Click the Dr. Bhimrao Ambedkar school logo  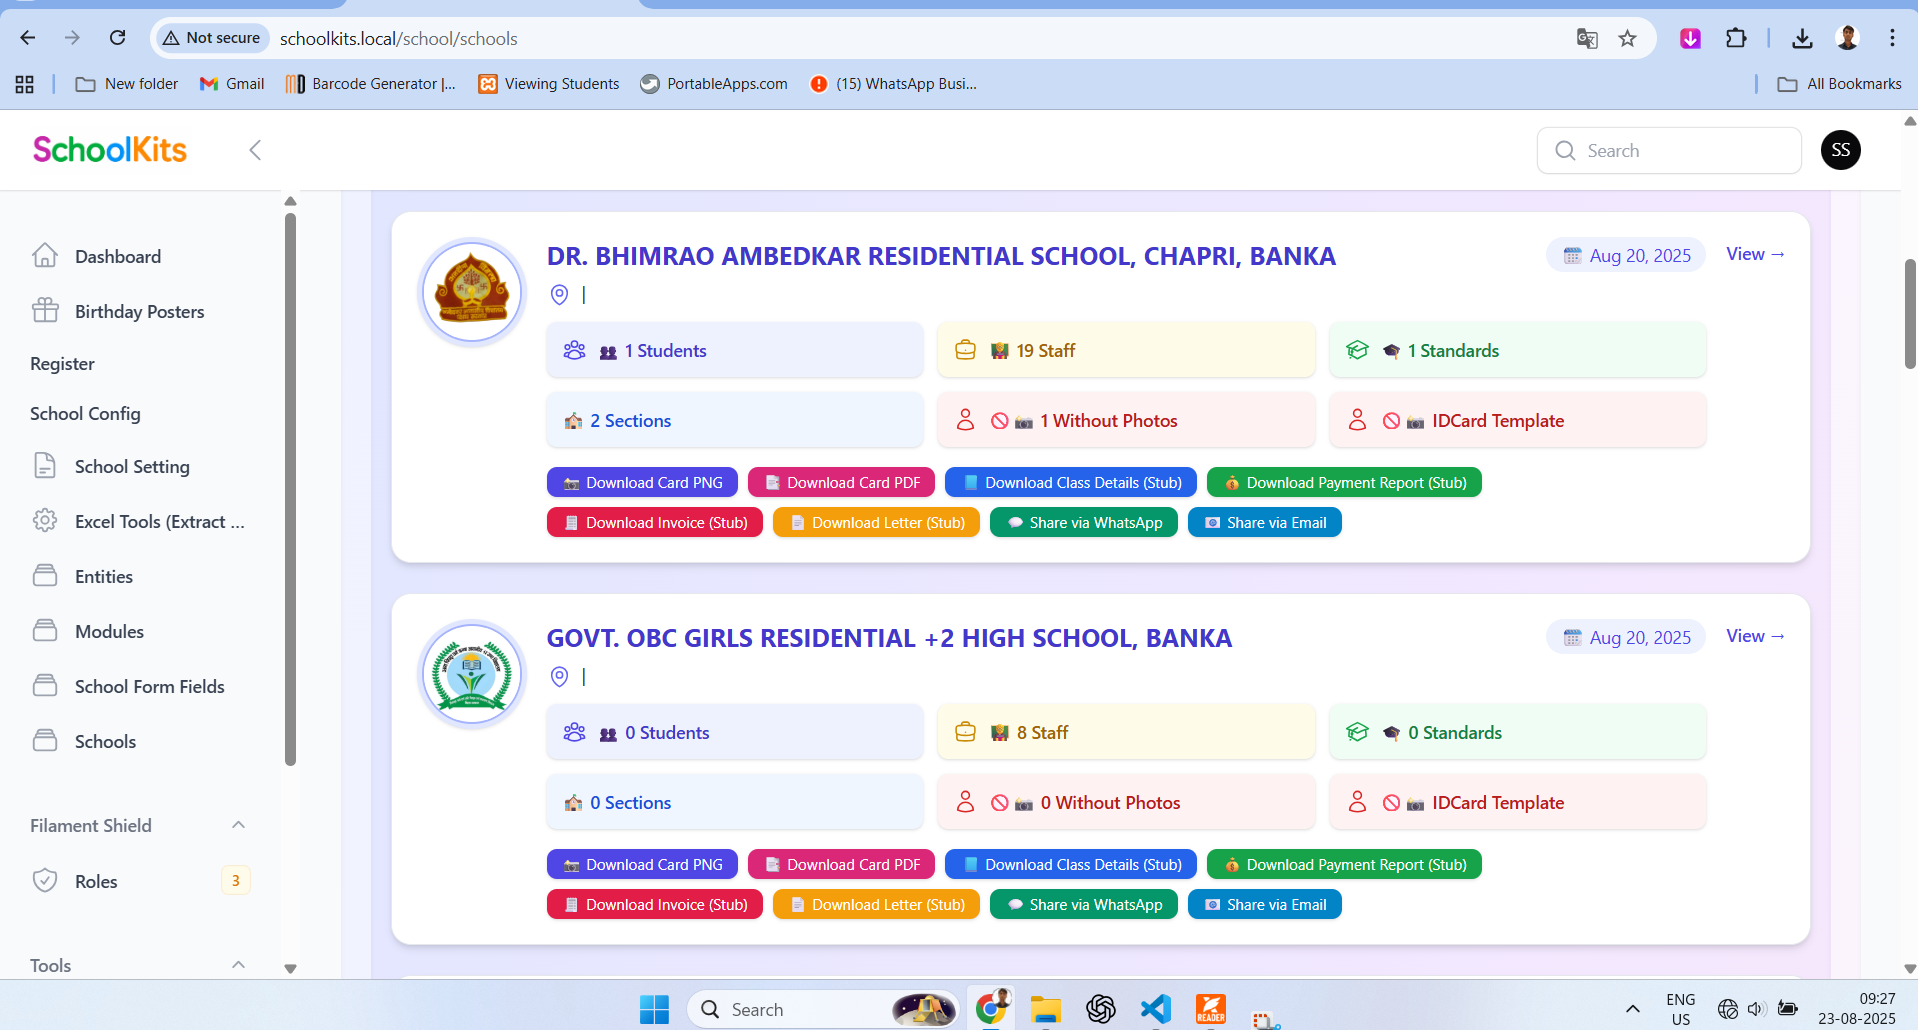(472, 292)
